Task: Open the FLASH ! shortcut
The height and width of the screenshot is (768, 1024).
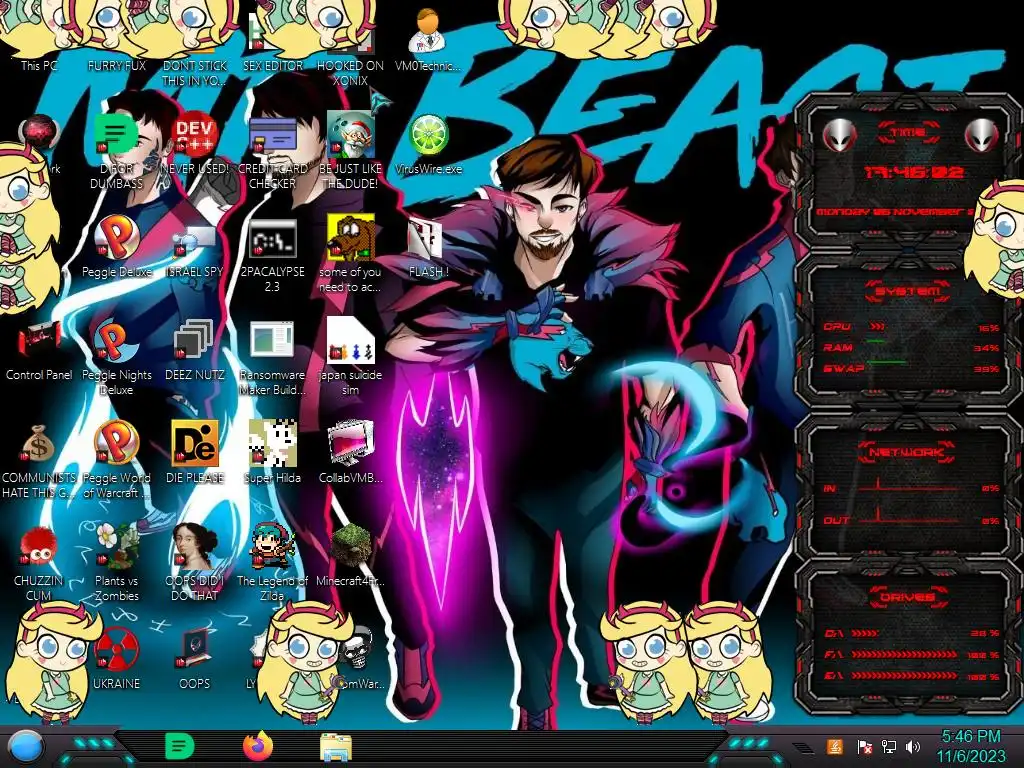Action: pos(428,247)
